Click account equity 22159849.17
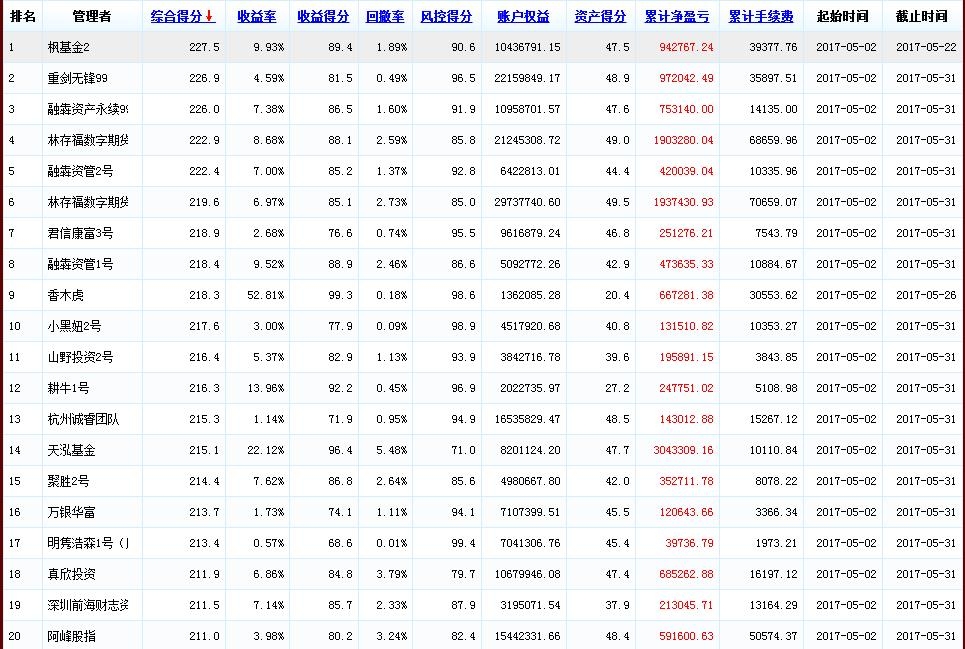 pyautogui.click(x=527, y=78)
